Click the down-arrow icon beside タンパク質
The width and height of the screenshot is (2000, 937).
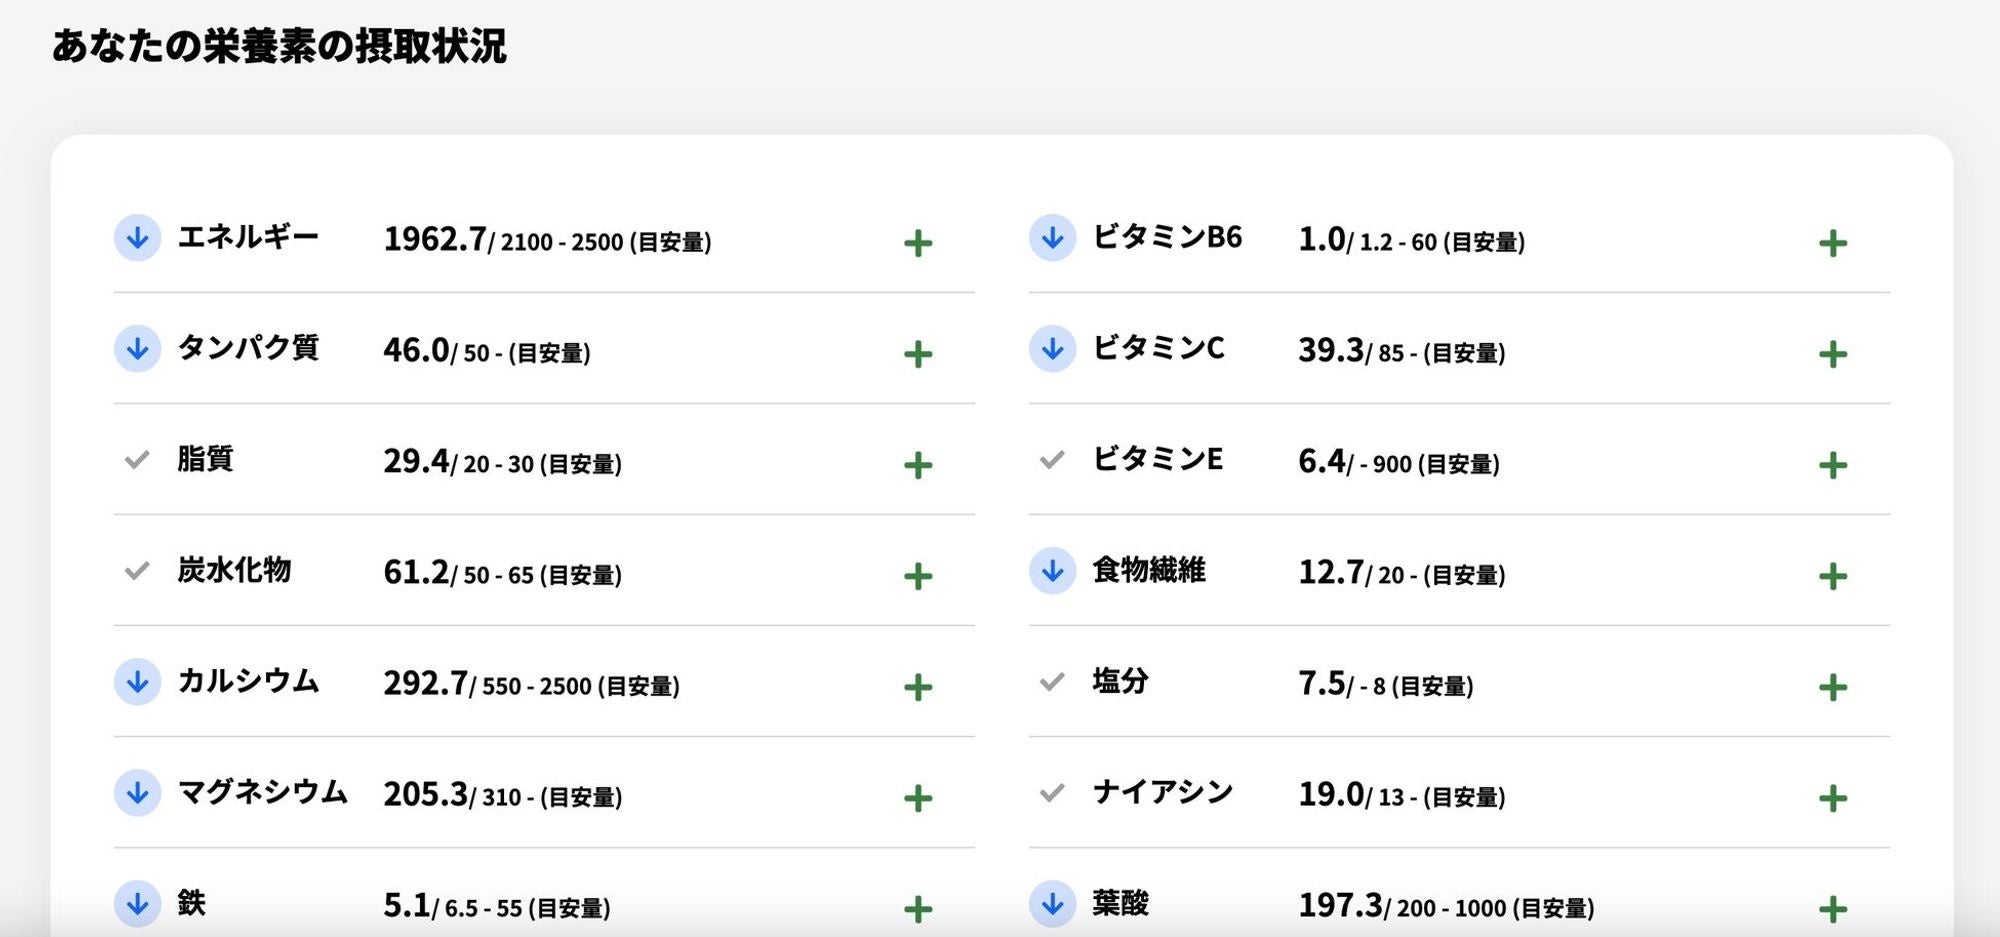tap(138, 349)
